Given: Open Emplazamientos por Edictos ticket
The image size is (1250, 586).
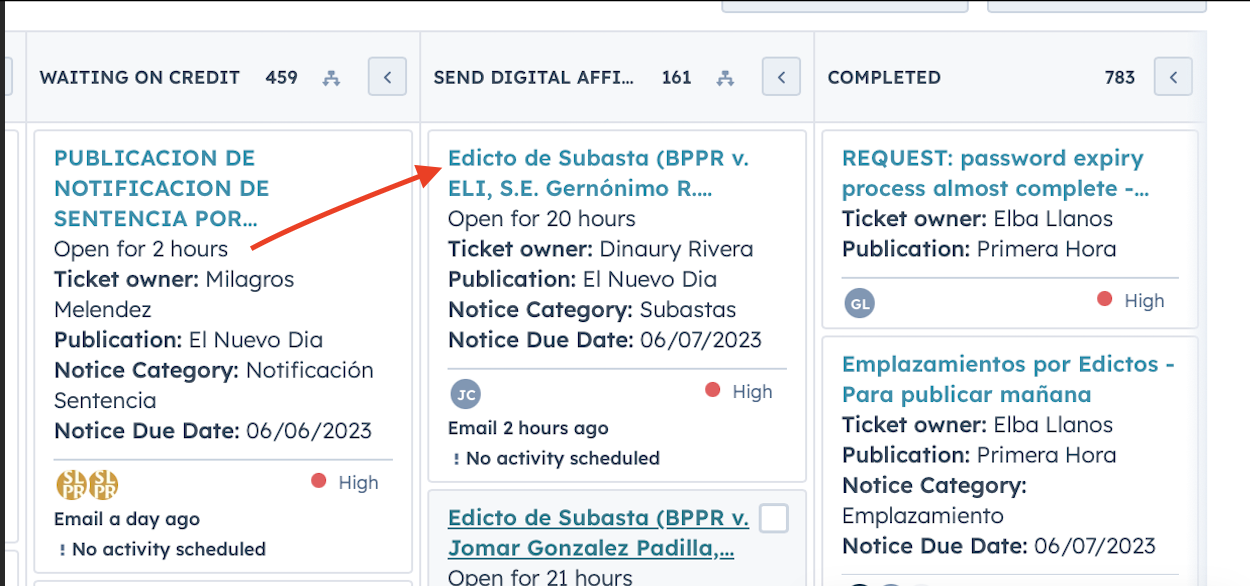Looking at the screenshot, I should pyautogui.click(x=1007, y=379).
